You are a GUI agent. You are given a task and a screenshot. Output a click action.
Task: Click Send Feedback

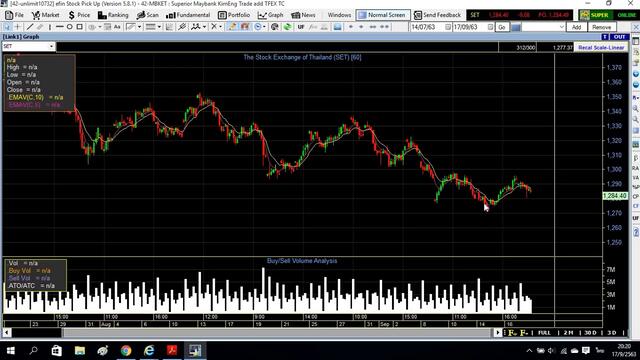tap(437, 15)
